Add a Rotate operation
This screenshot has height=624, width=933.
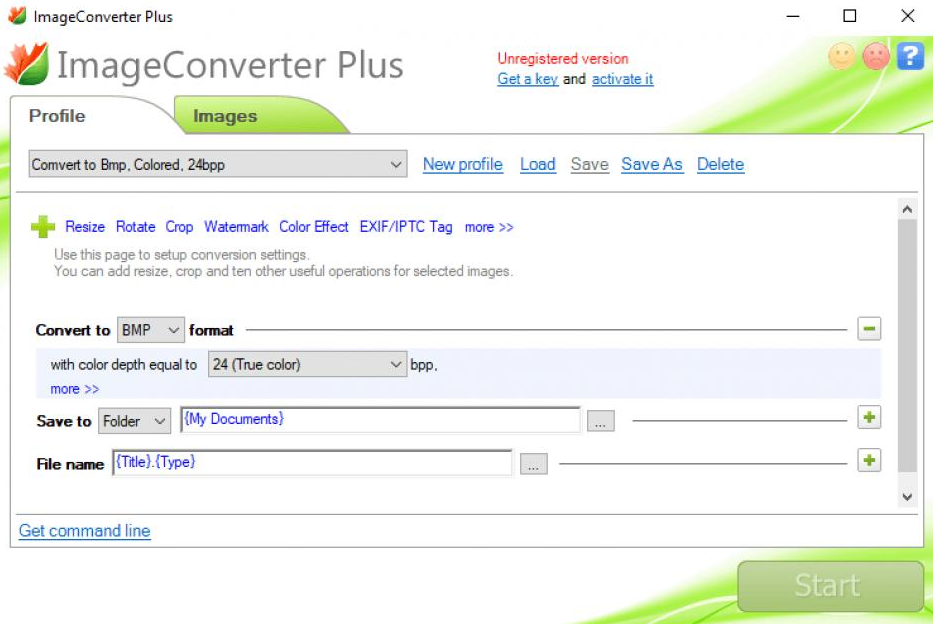pyautogui.click(x=136, y=227)
